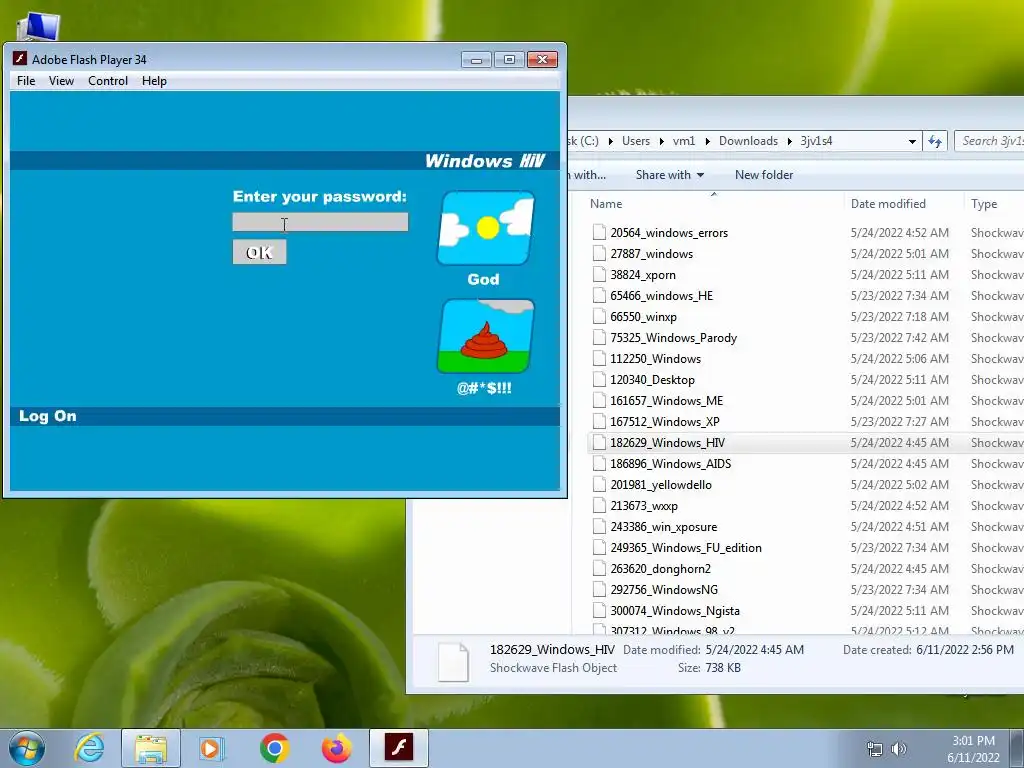Image resolution: width=1024 pixels, height=768 pixels.
Task: Sort by the Date modified column header
Action: 888,204
